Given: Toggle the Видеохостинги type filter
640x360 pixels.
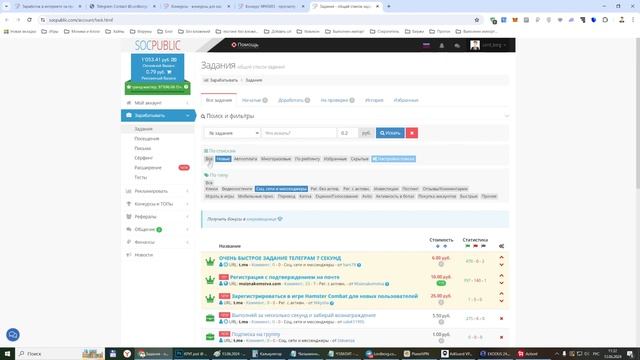Looking at the screenshot, I should [237, 189].
